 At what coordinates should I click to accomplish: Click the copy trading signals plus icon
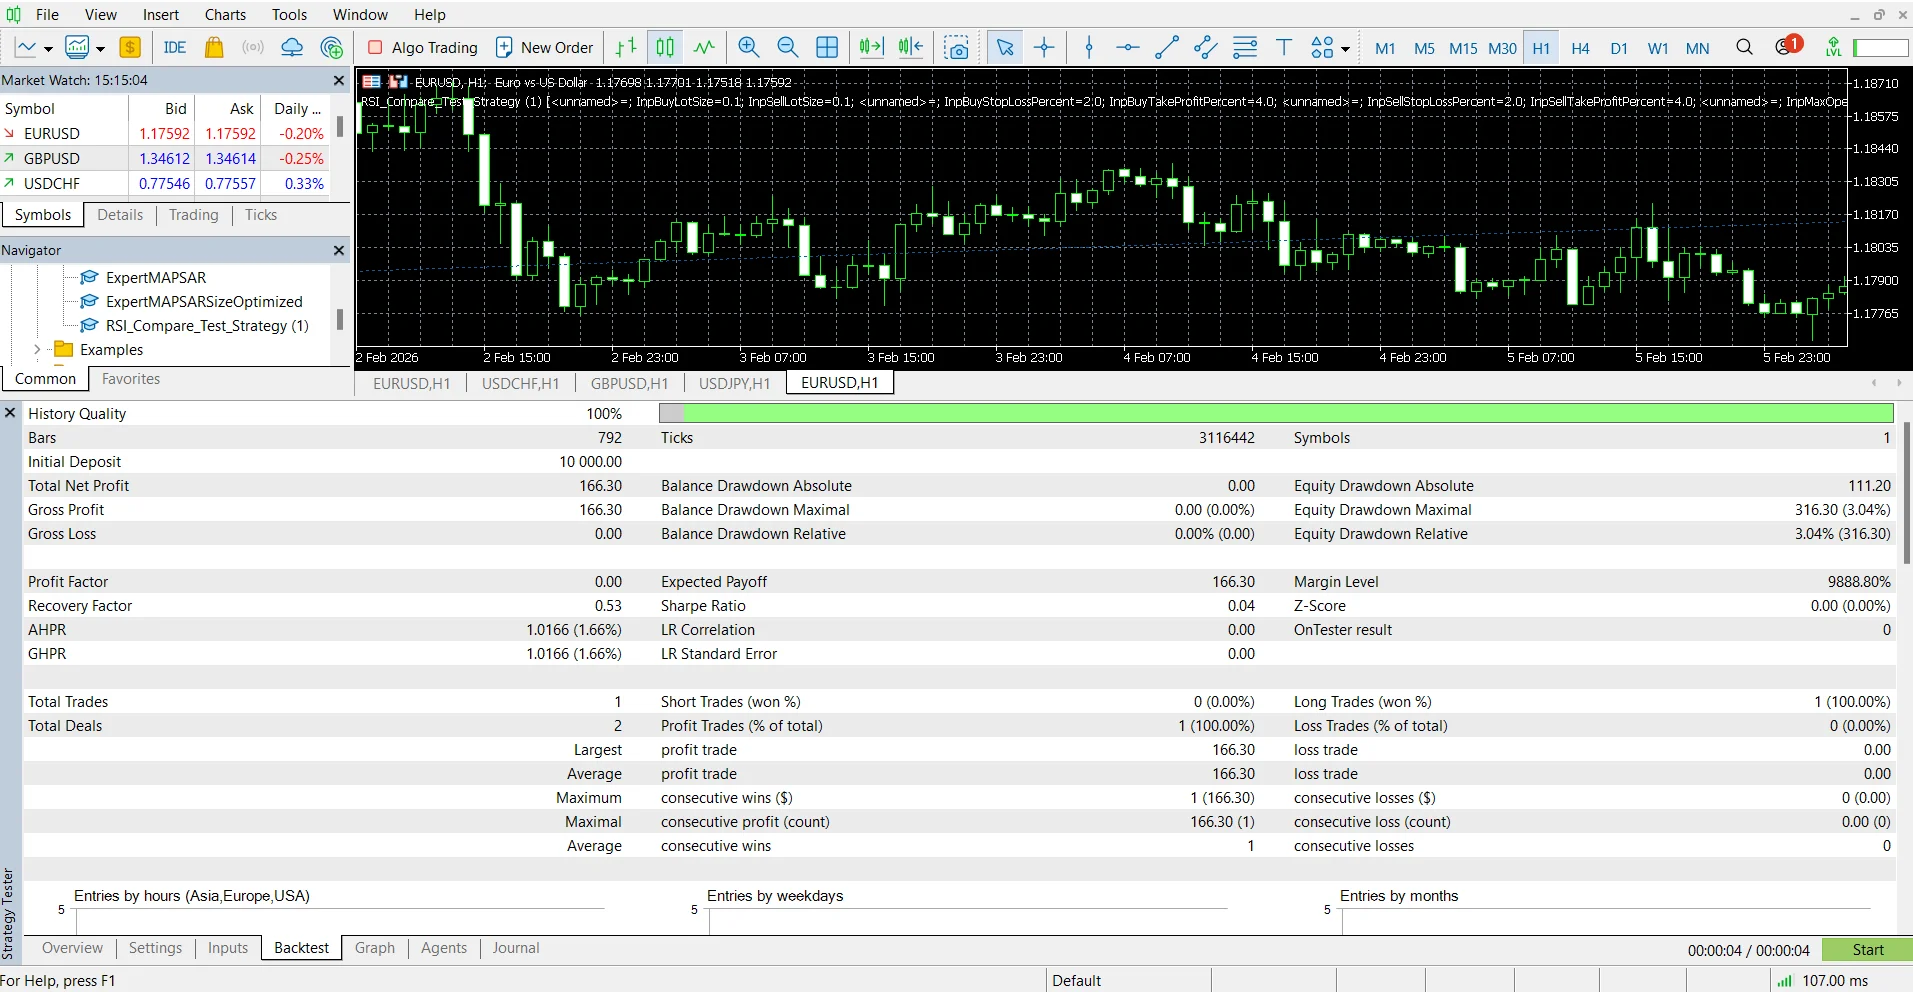pyautogui.click(x=331, y=47)
